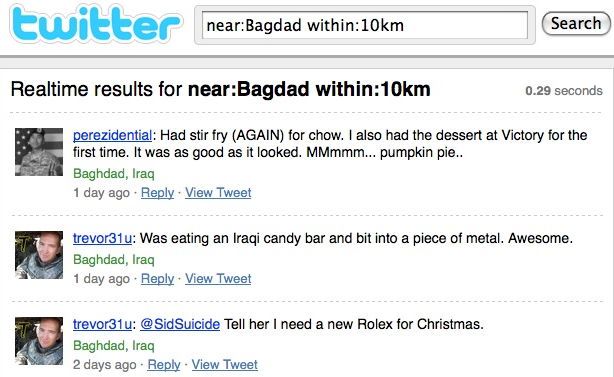Open perezidential username link
Image resolution: width=614 pixels, height=377 pixels.
112,135
